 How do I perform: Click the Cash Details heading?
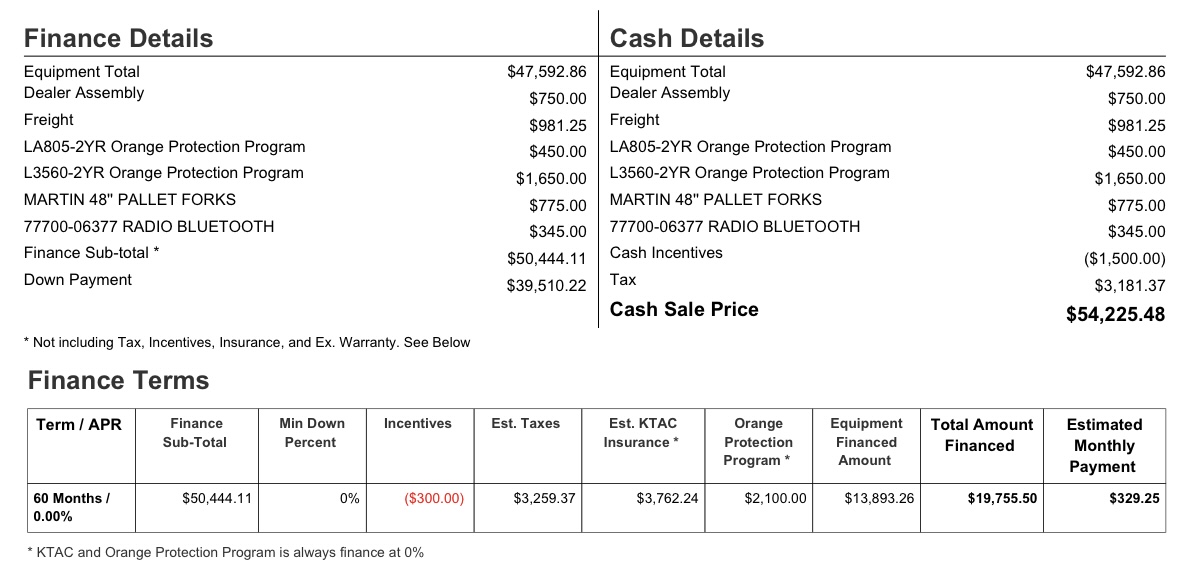tap(687, 38)
